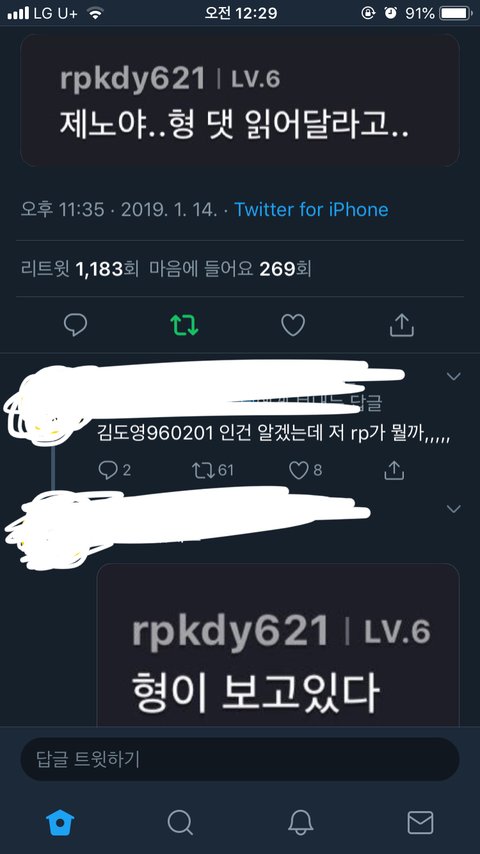Open the Notifications bell tab
This screenshot has height=854, width=480.
click(300, 822)
